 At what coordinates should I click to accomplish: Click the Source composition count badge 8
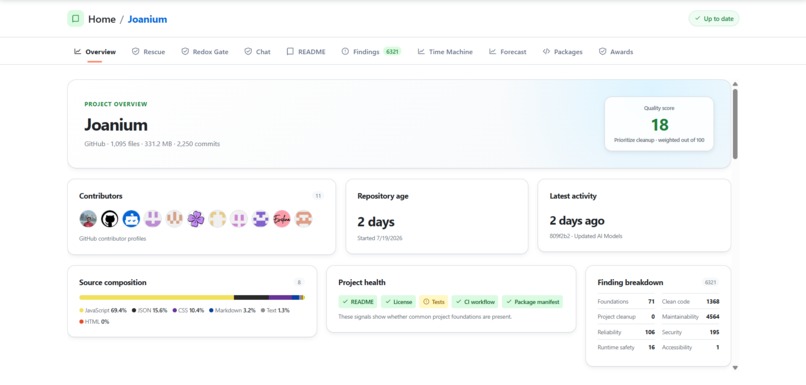click(299, 282)
